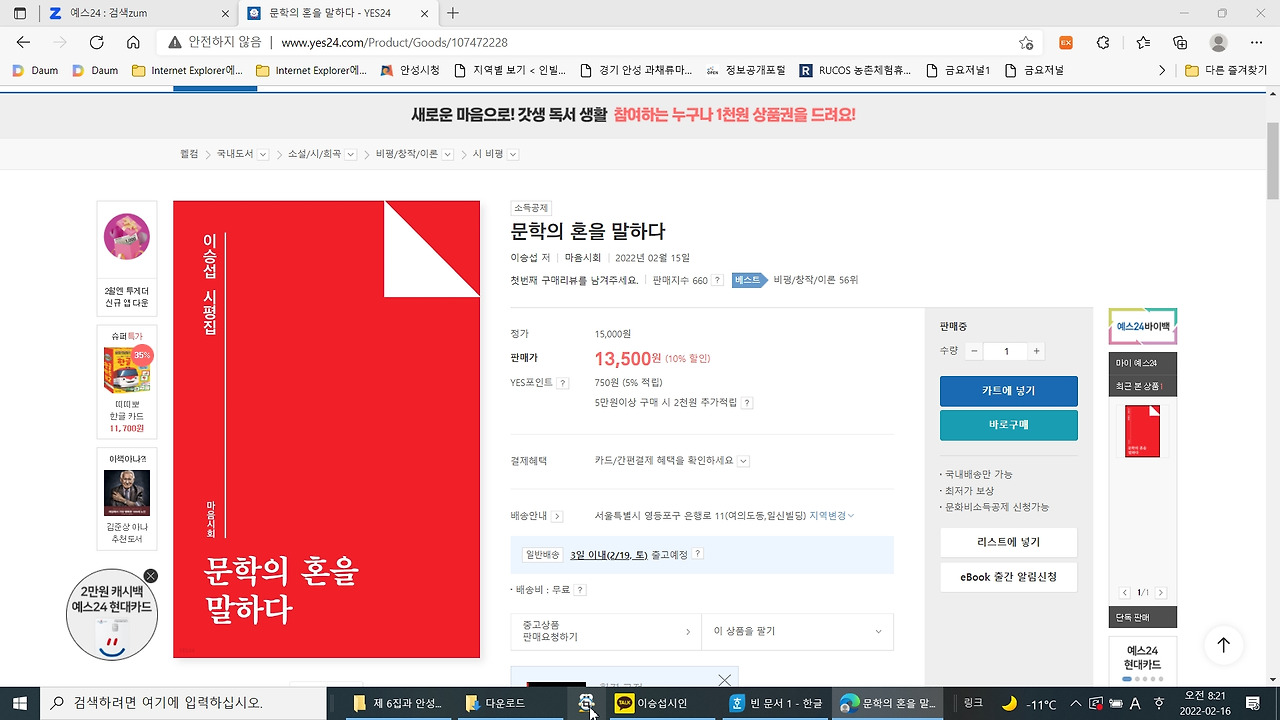This screenshot has width=1280, height=720.
Task: Increase quantity with the plus stepper
Action: (x=1036, y=351)
